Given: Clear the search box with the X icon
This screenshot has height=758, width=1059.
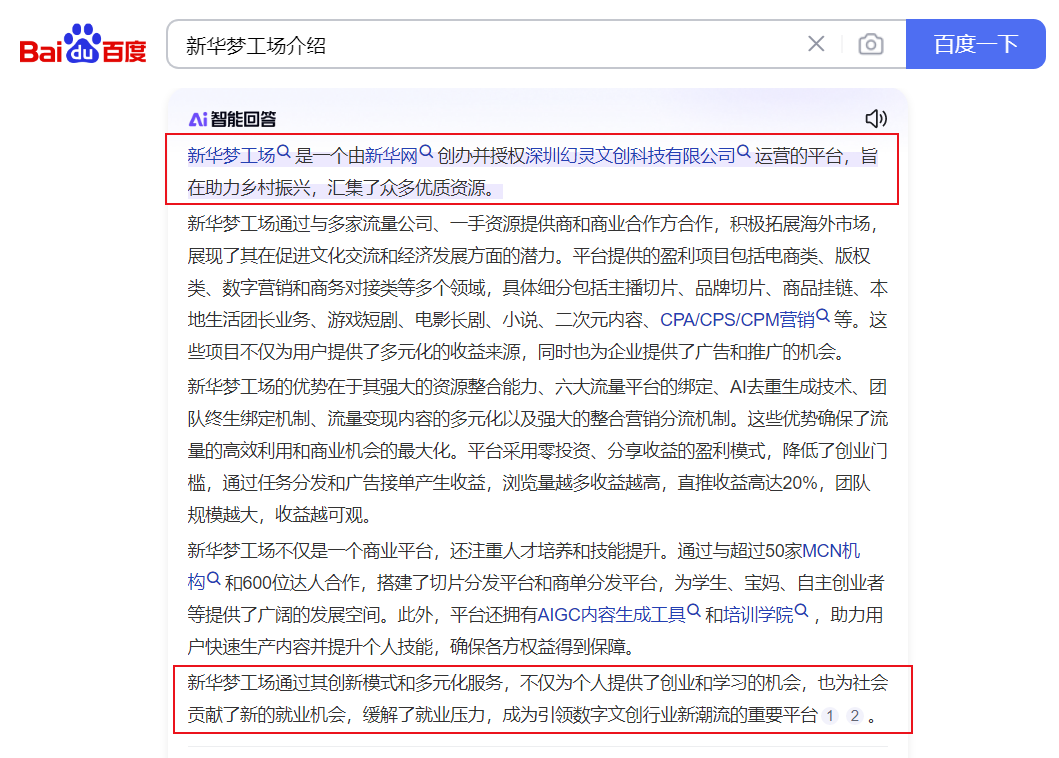Looking at the screenshot, I should coord(816,44).
